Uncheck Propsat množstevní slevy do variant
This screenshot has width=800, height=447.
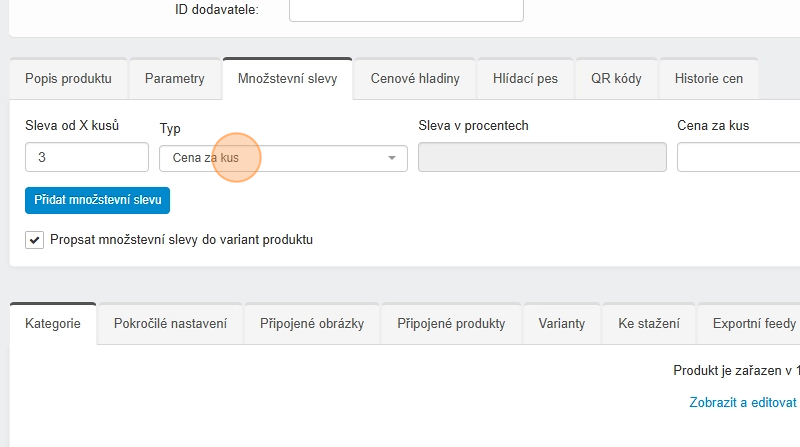(x=35, y=240)
